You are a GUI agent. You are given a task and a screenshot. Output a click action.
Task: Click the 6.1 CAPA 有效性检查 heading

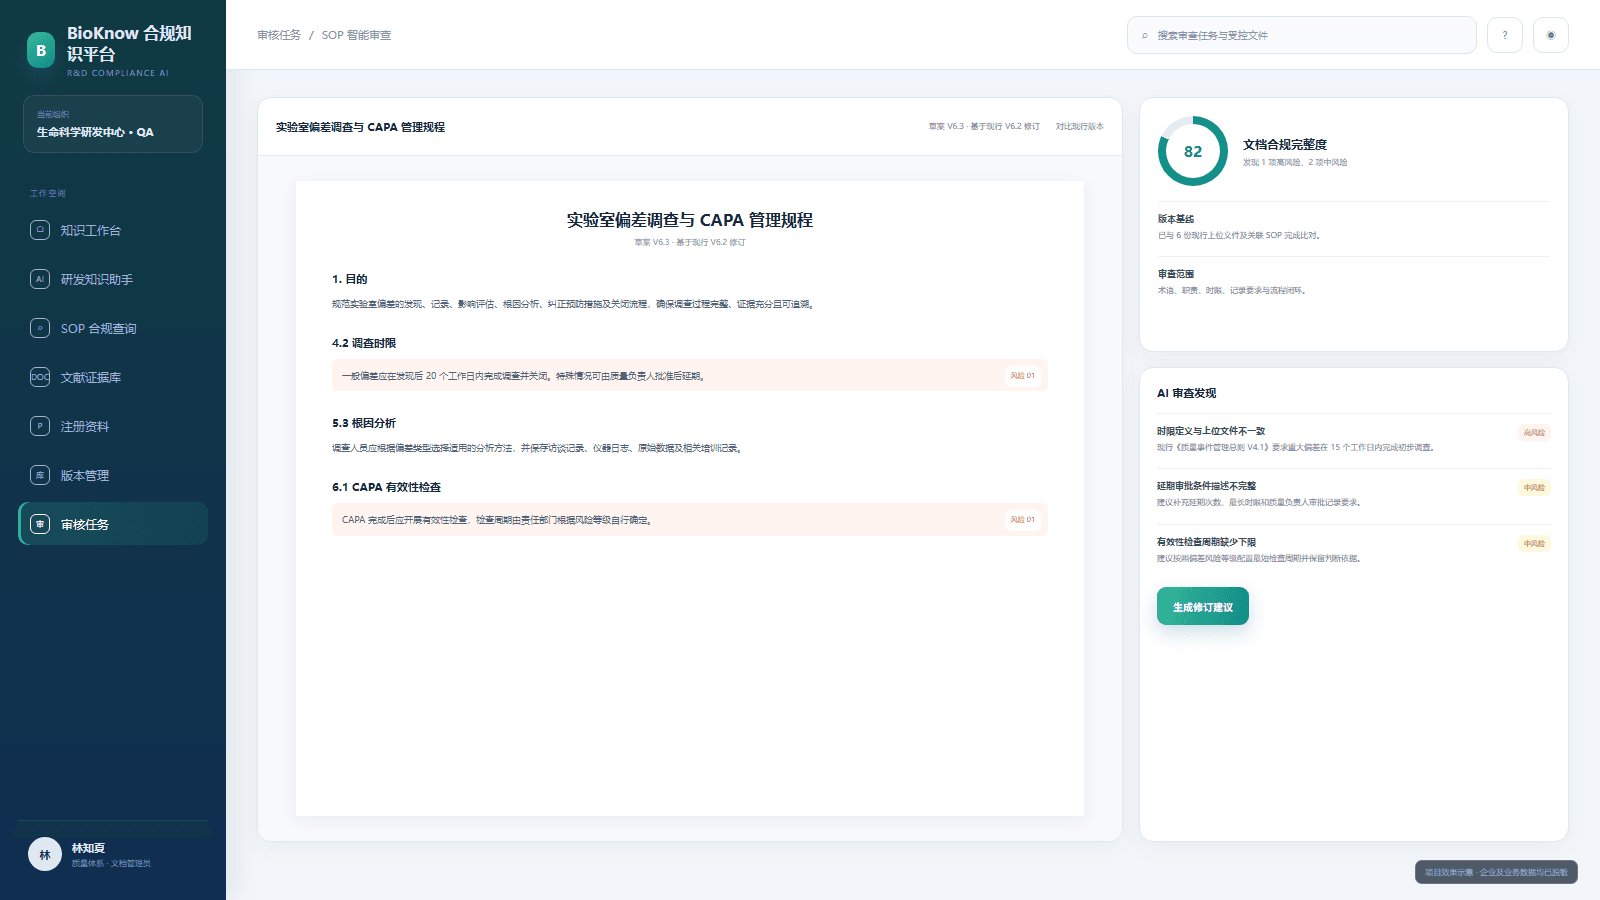(386, 487)
